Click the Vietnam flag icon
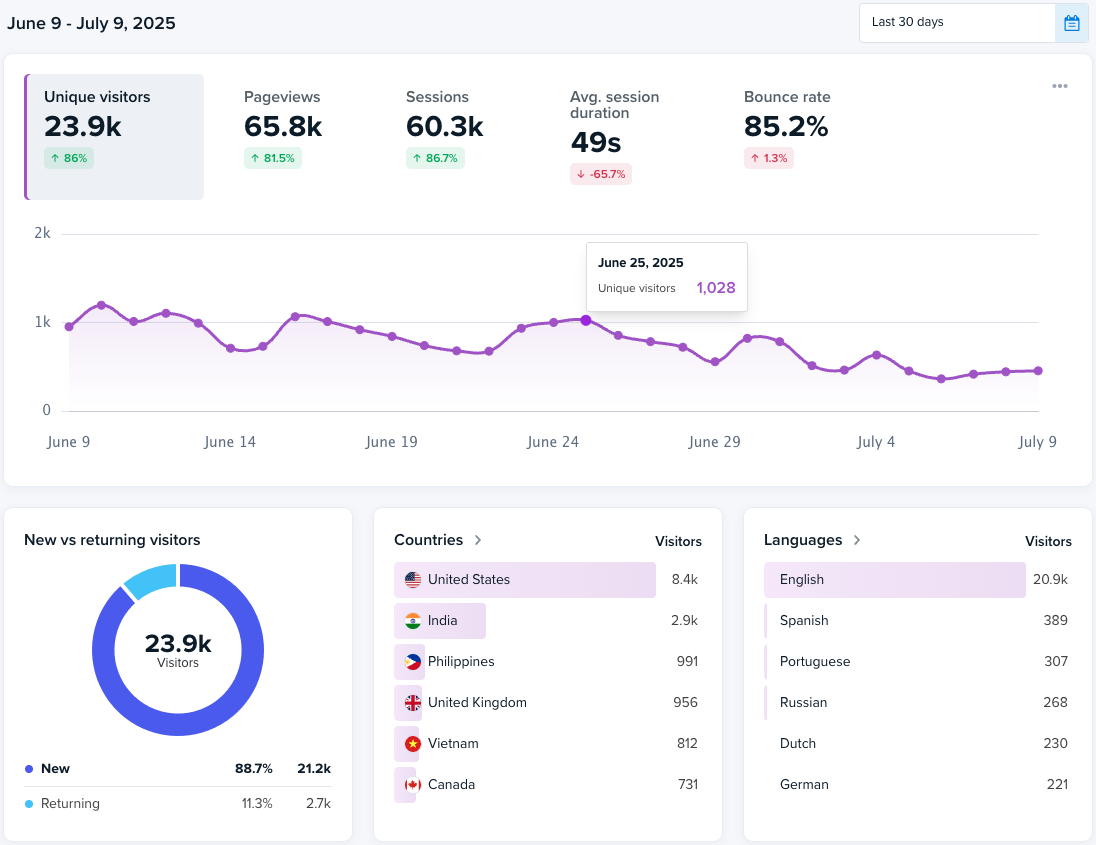The image size is (1096, 845). pyautogui.click(x=409, y=743)
